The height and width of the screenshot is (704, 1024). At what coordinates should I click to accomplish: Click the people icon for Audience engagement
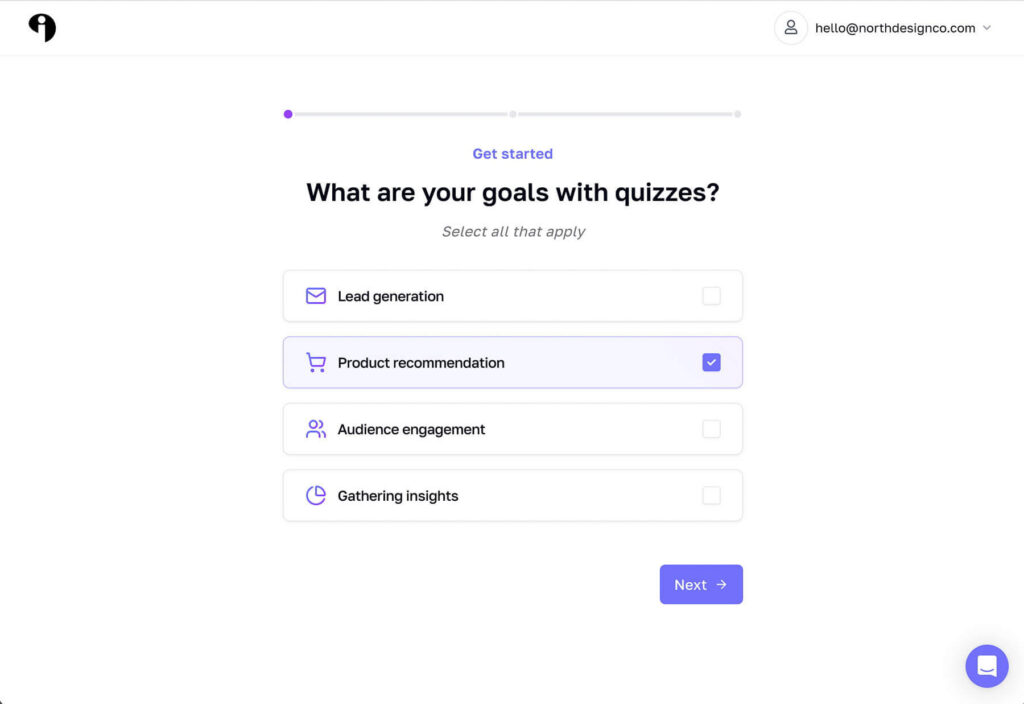tap(316, 429)
